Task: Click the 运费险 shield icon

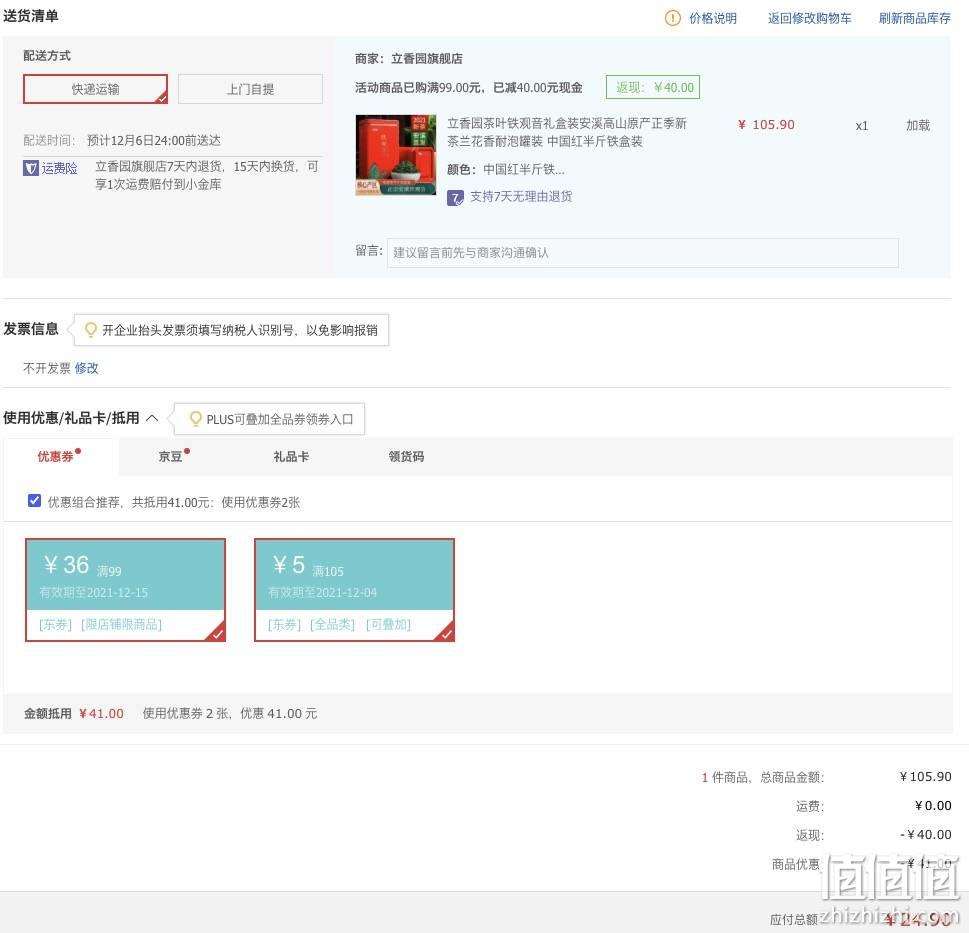Action: pos(31,168)
